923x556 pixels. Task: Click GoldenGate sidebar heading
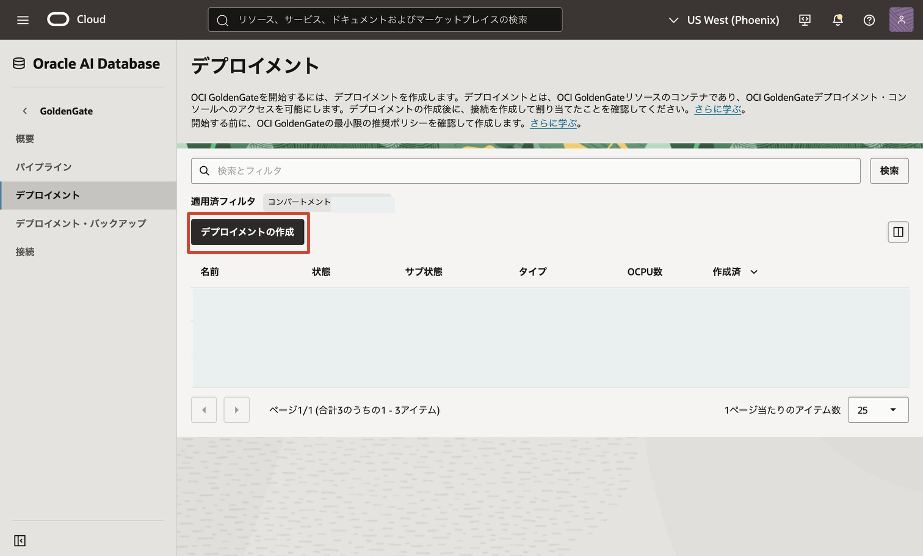click(66, 111)
